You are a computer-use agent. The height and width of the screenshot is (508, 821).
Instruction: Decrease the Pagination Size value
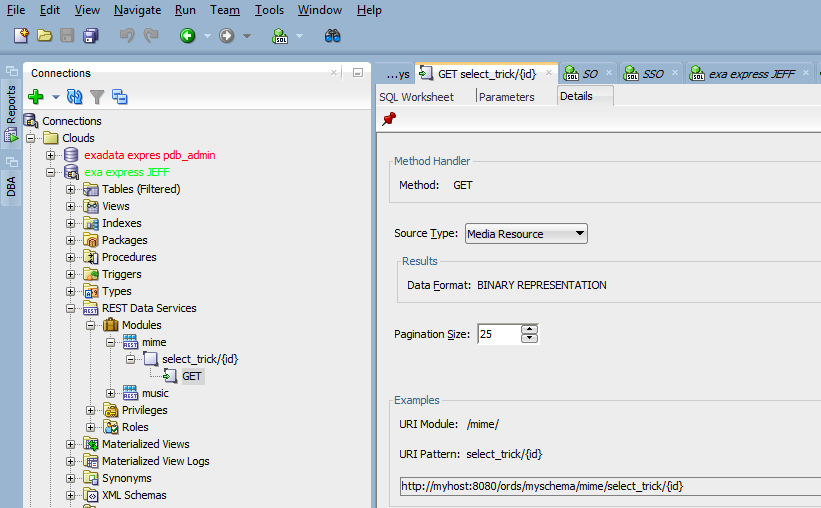click(530, 338)
